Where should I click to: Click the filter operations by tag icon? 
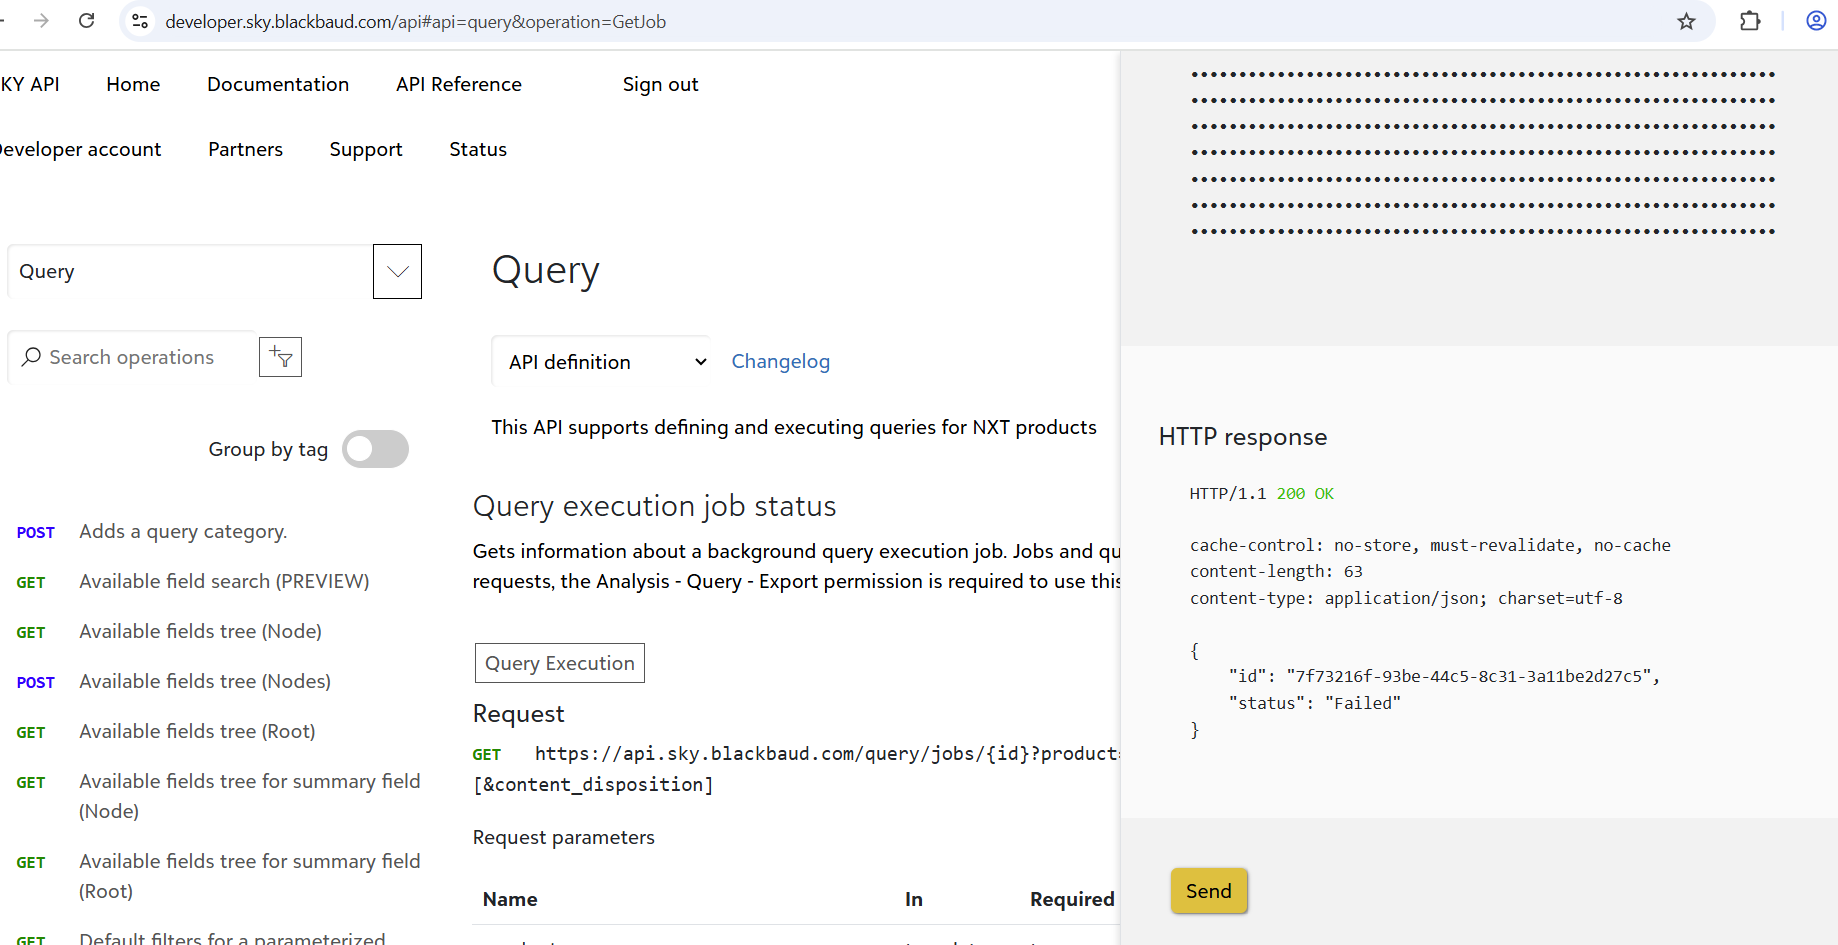(x=280, y=357)
